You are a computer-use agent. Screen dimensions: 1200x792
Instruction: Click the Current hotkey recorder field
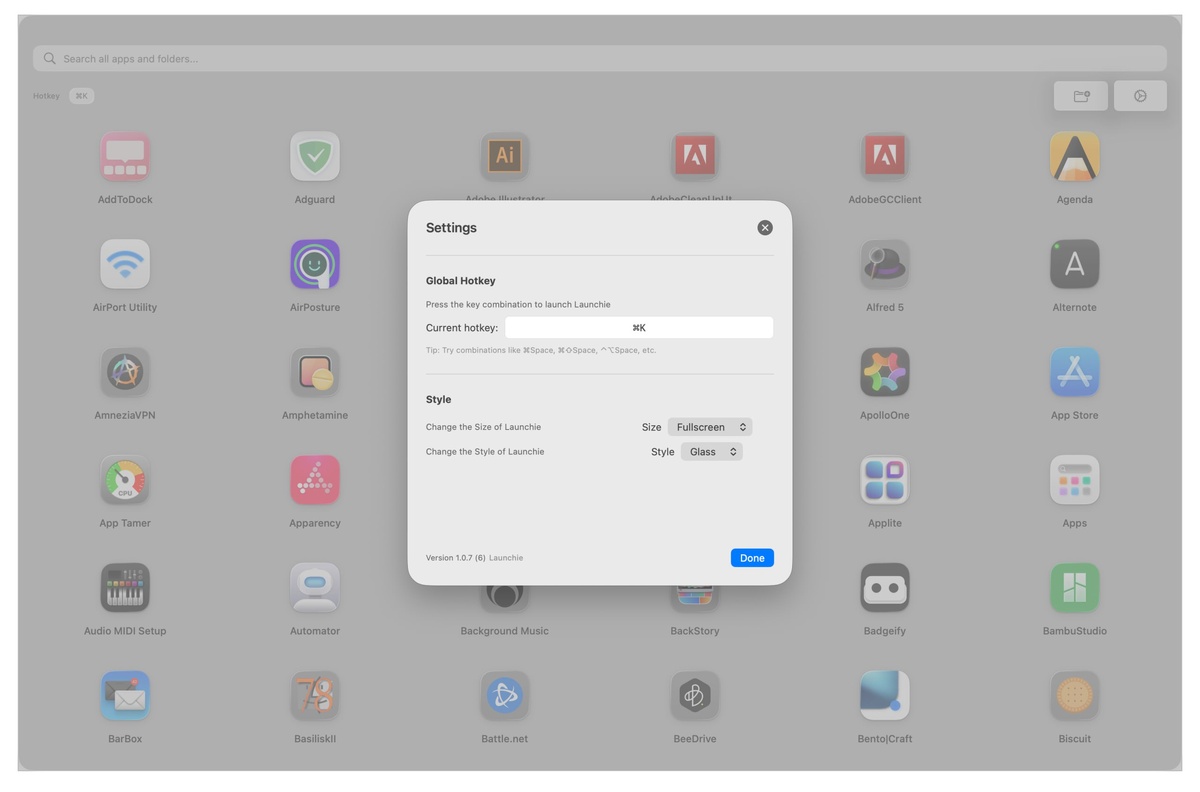point(639,328)
